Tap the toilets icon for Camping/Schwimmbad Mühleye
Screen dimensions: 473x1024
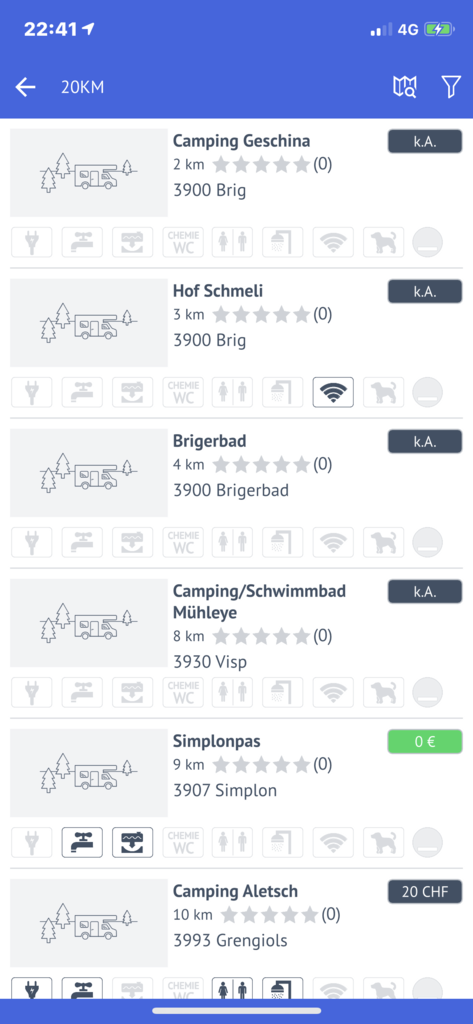tap(233, 692)
